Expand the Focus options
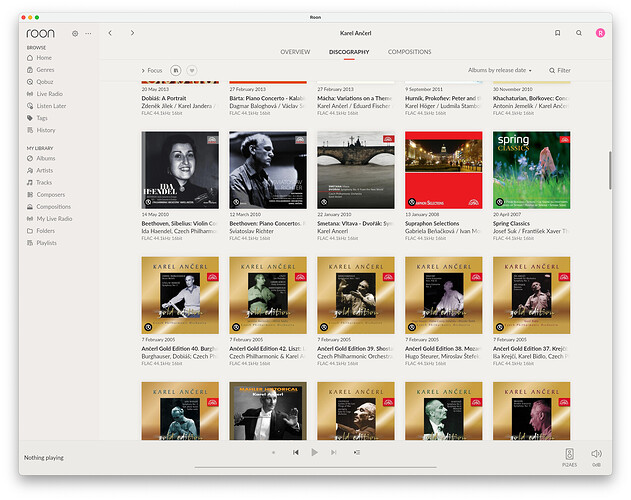 (x=151, y=70)
